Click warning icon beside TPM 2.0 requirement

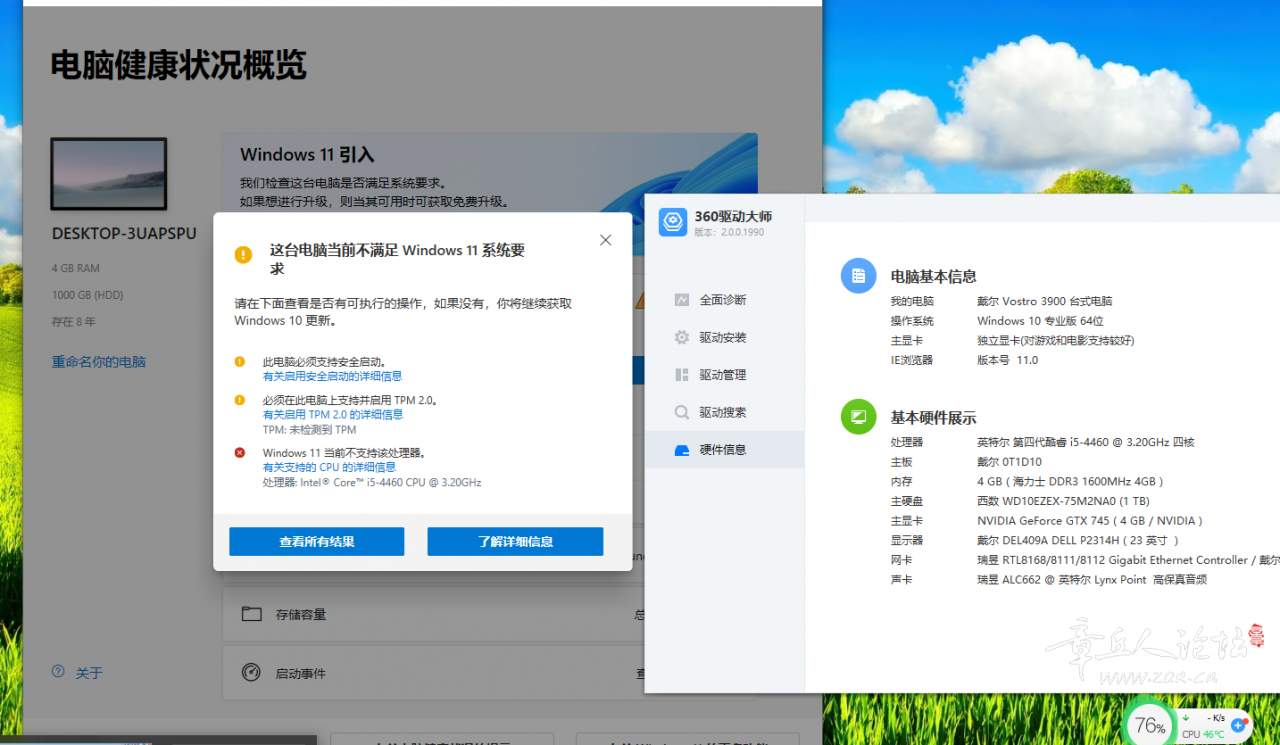click(240, 400)
